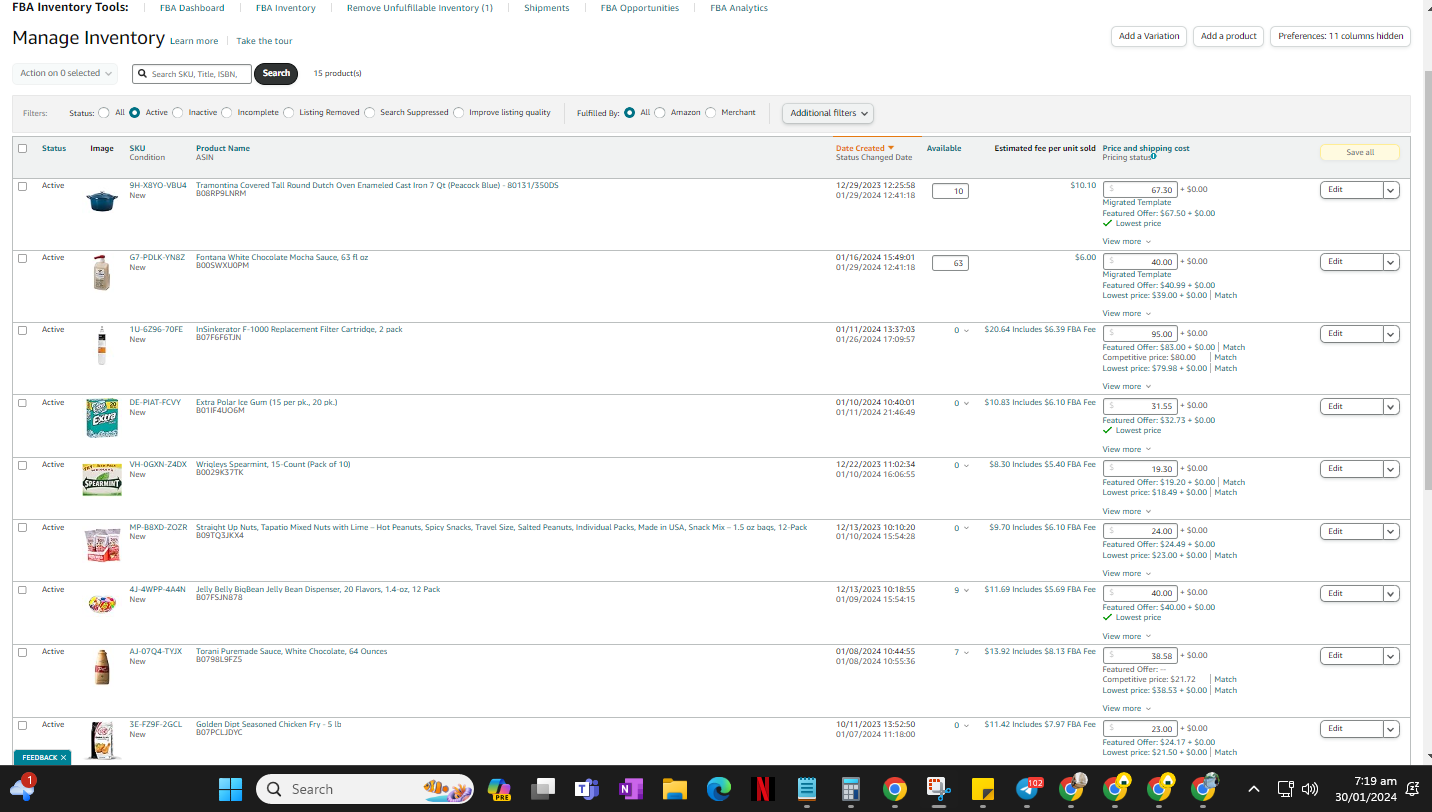Open Remove Unfulfillable Inventory (1)
The image size is (1432, 812).
(420, 8)
